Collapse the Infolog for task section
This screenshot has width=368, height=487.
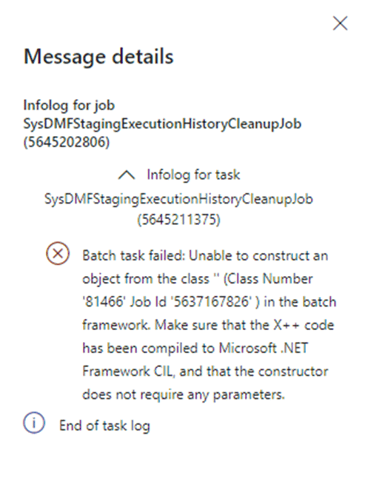tap(127, 175)
